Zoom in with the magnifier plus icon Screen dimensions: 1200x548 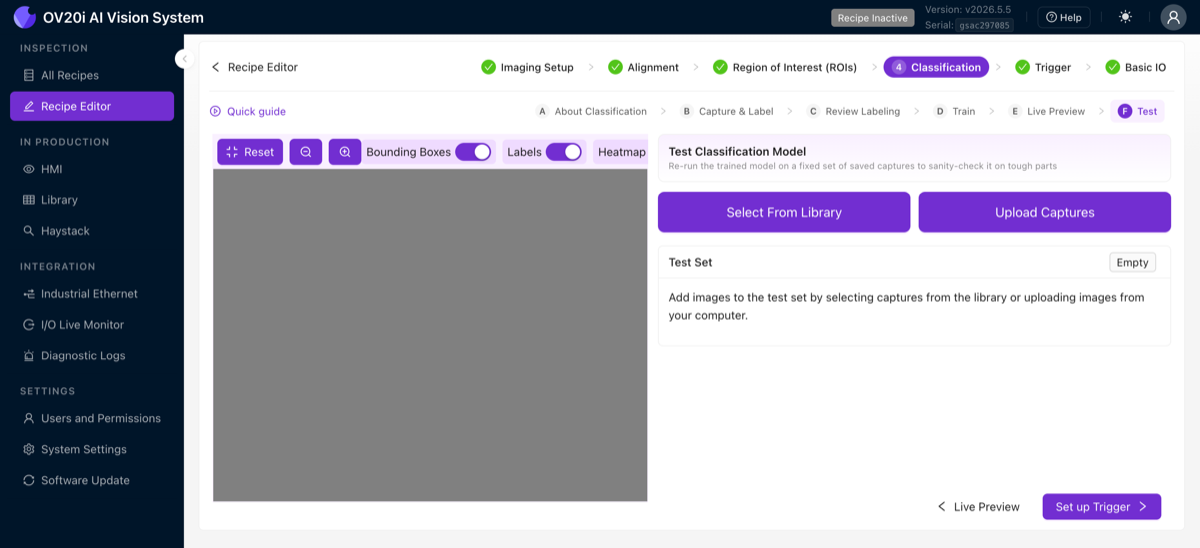[345, 152]
